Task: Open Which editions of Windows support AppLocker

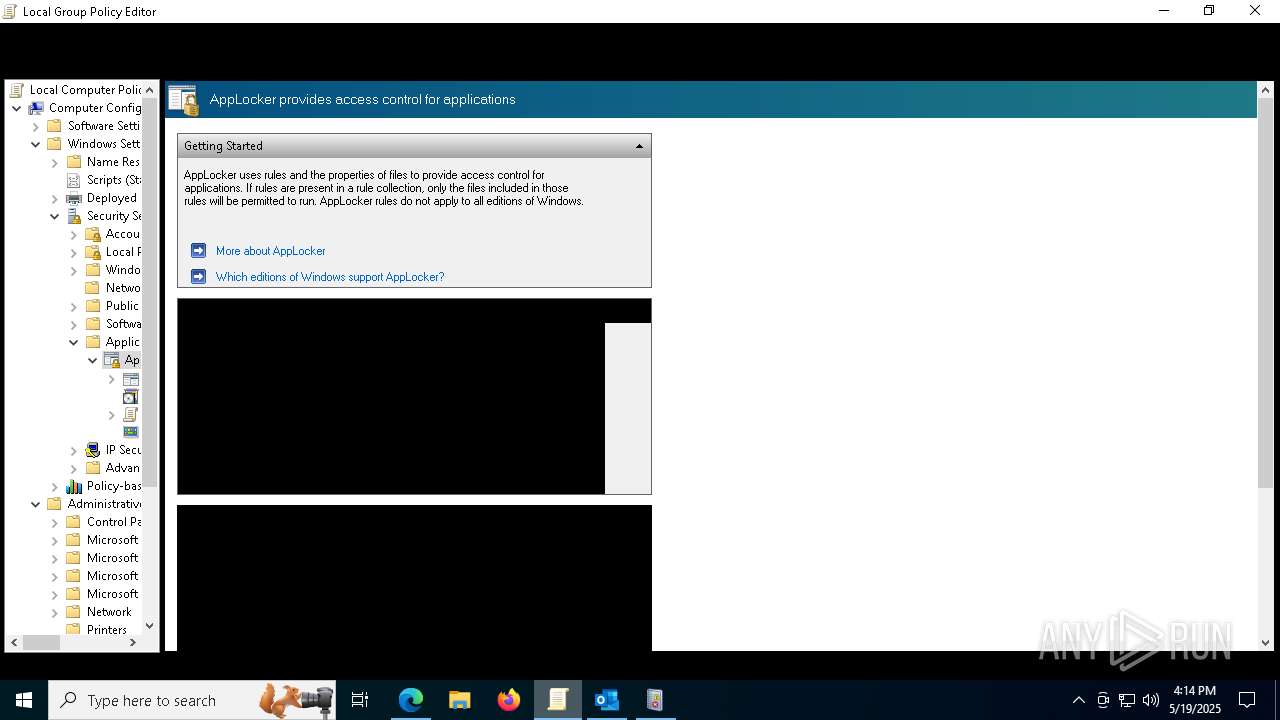Action: coord(330,277)
